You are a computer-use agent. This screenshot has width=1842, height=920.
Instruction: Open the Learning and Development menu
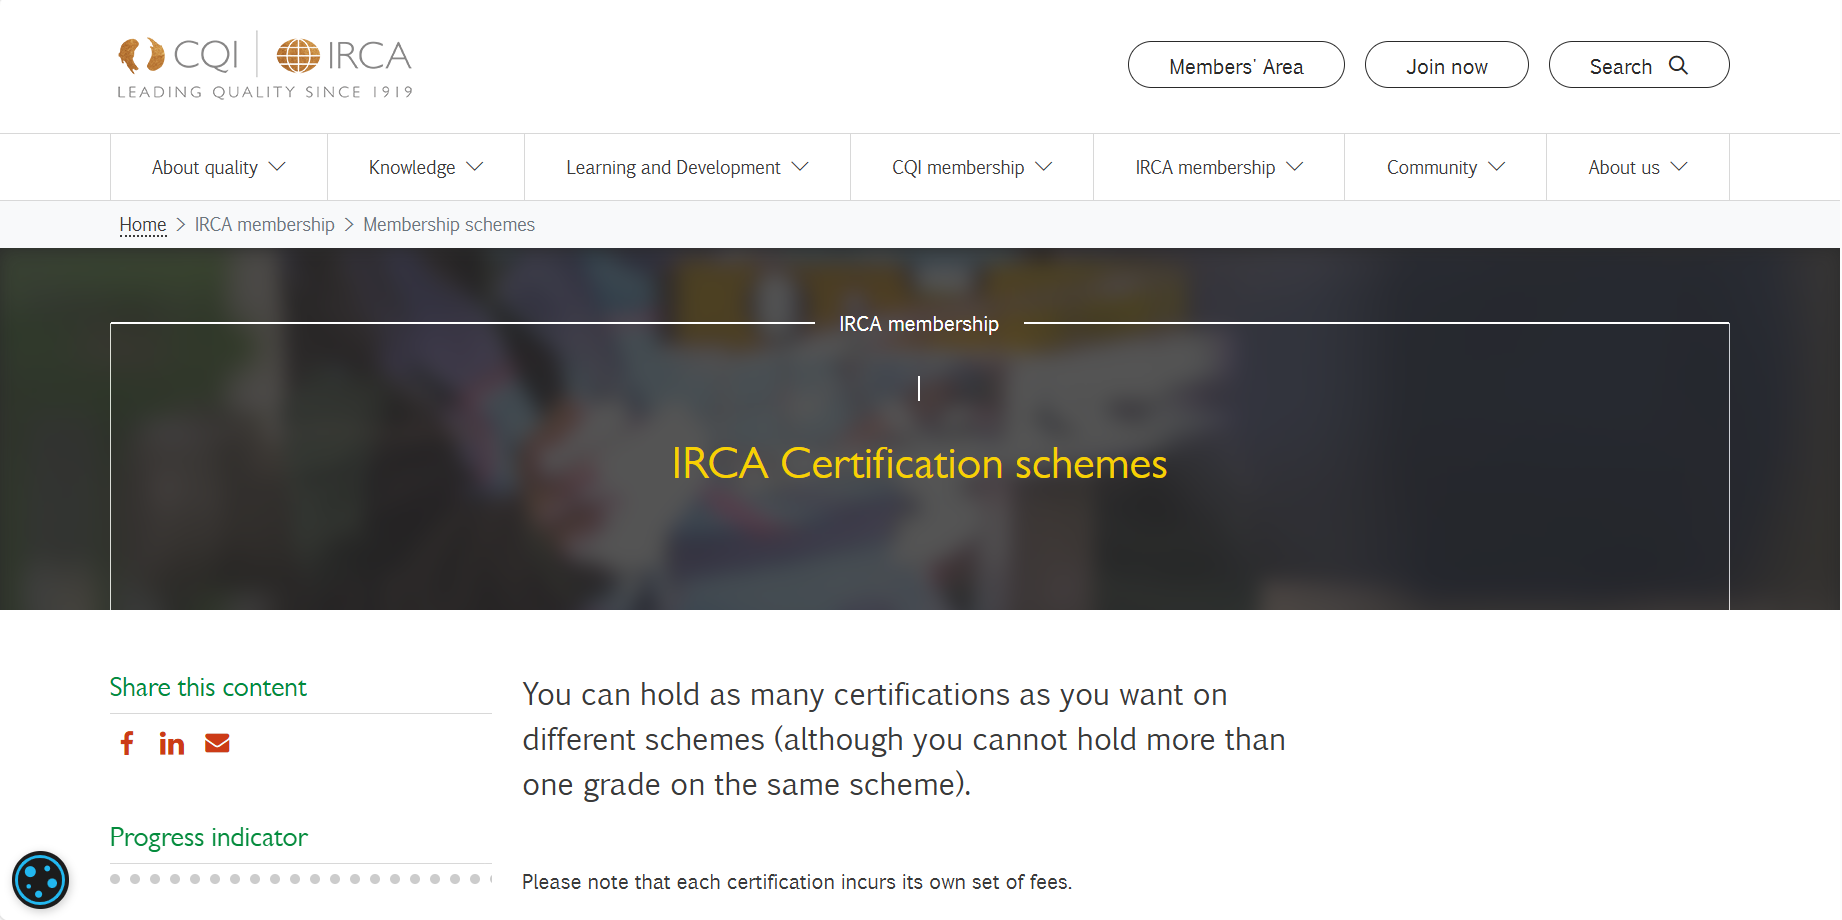tap(687, 167)
